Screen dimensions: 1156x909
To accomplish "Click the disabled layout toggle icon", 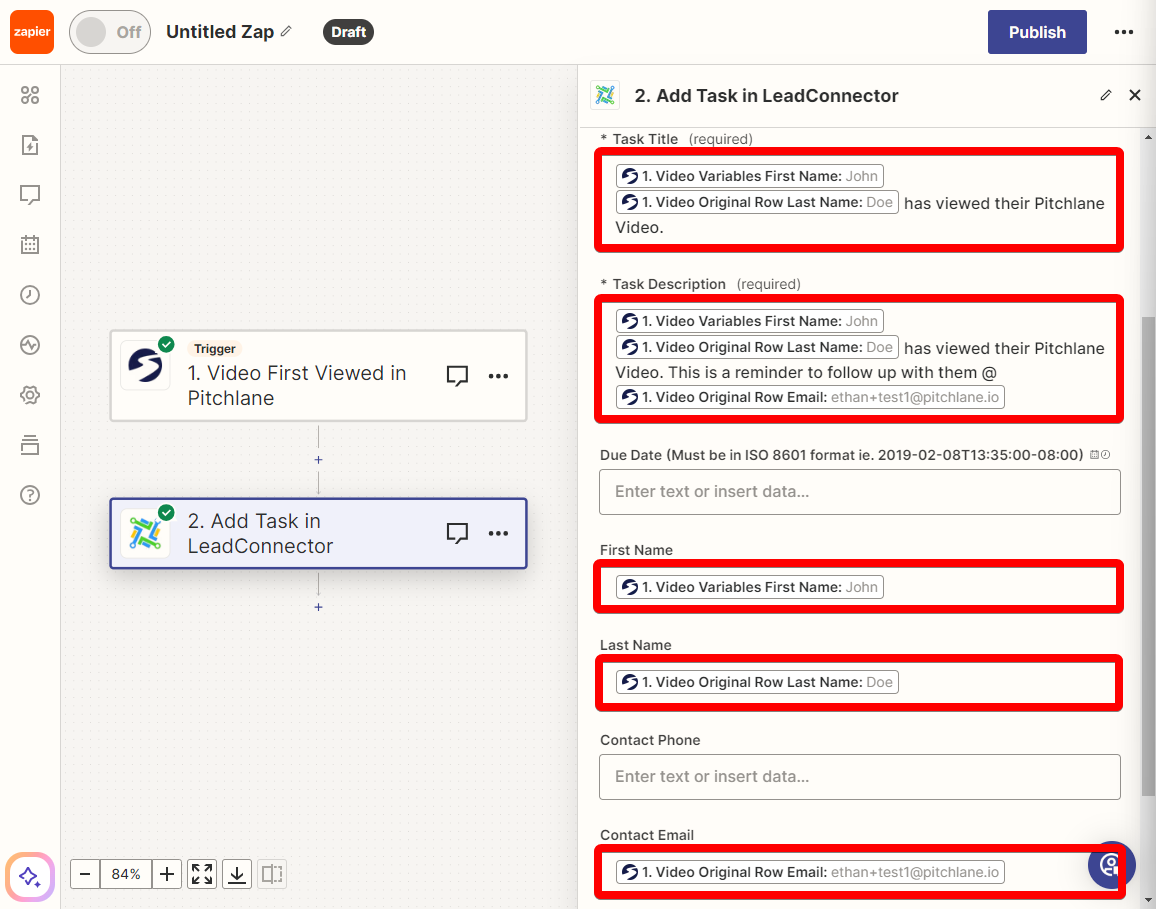I will (272, 874).
